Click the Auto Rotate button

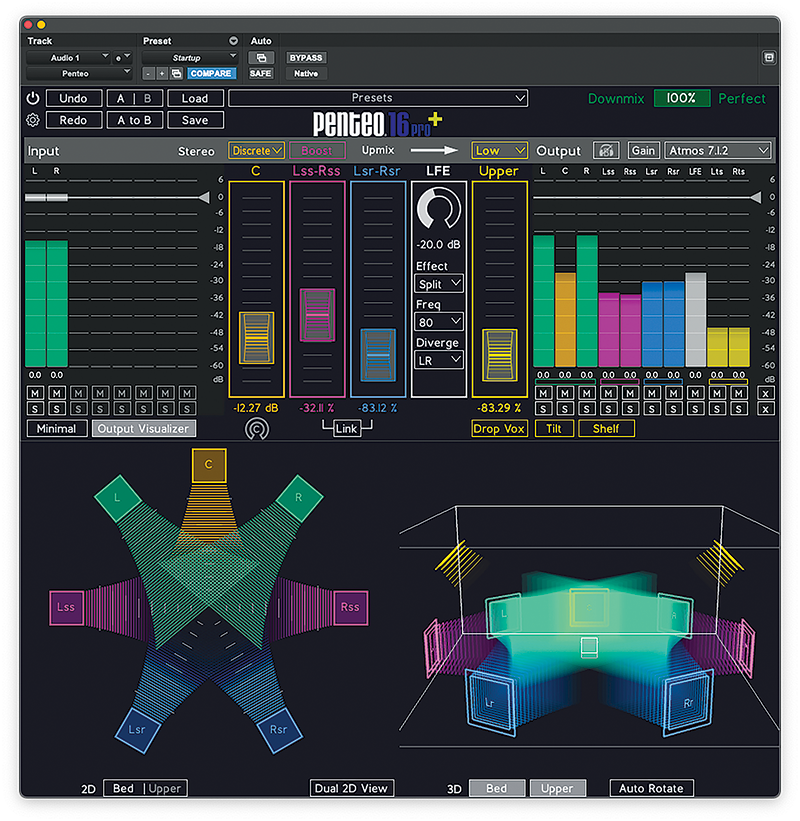pyautogui.click(x=652, y=789)
